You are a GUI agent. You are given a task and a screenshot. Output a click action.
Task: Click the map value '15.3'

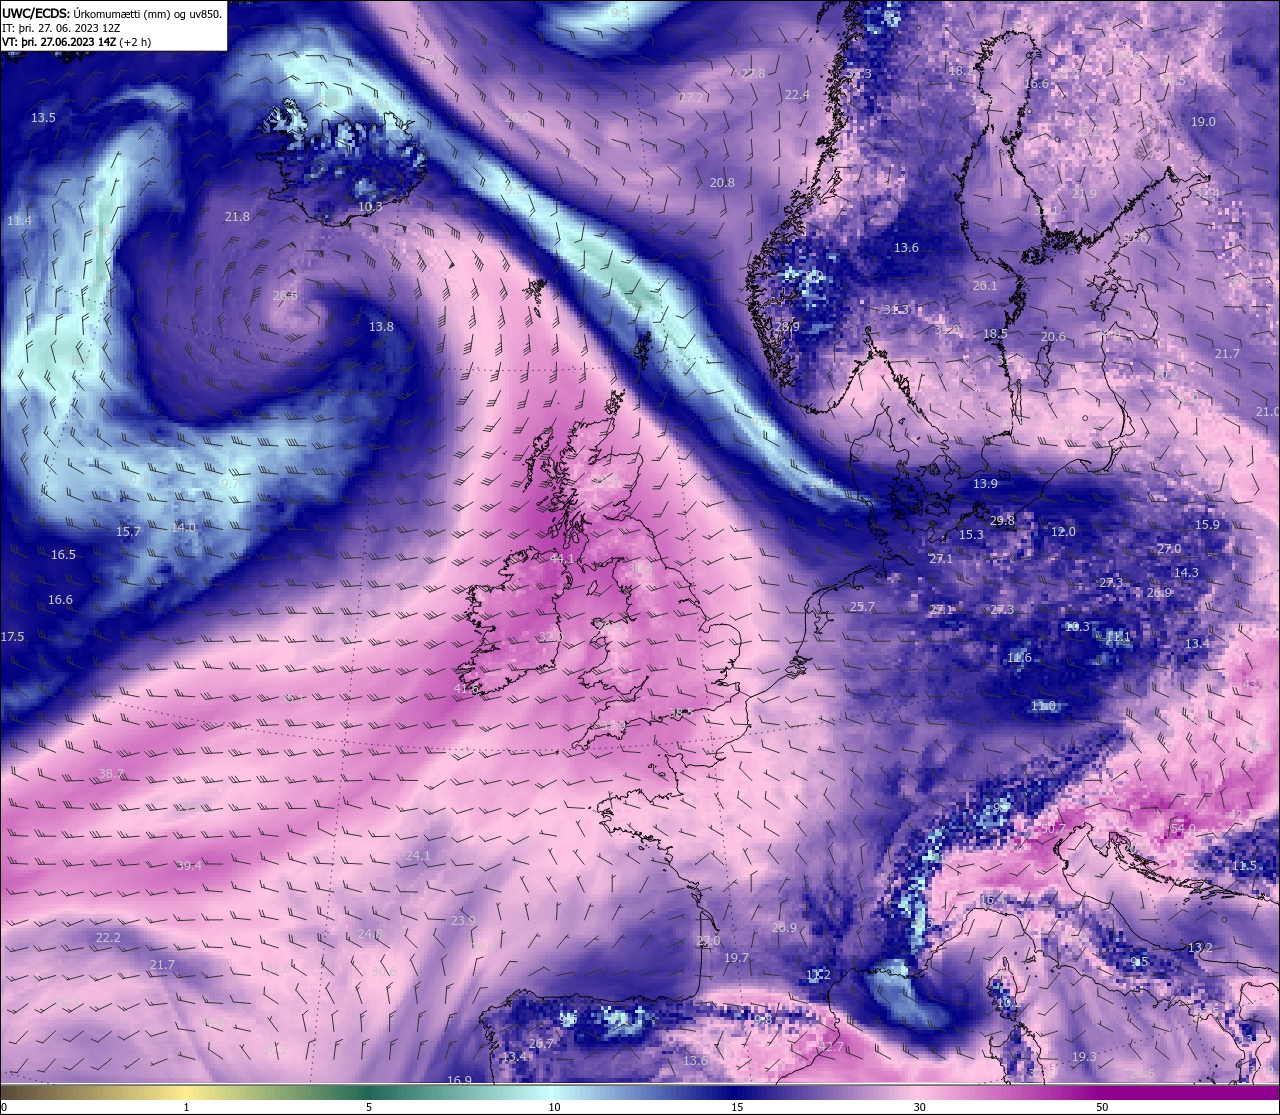pyautogui.click(x=971, y=534)
